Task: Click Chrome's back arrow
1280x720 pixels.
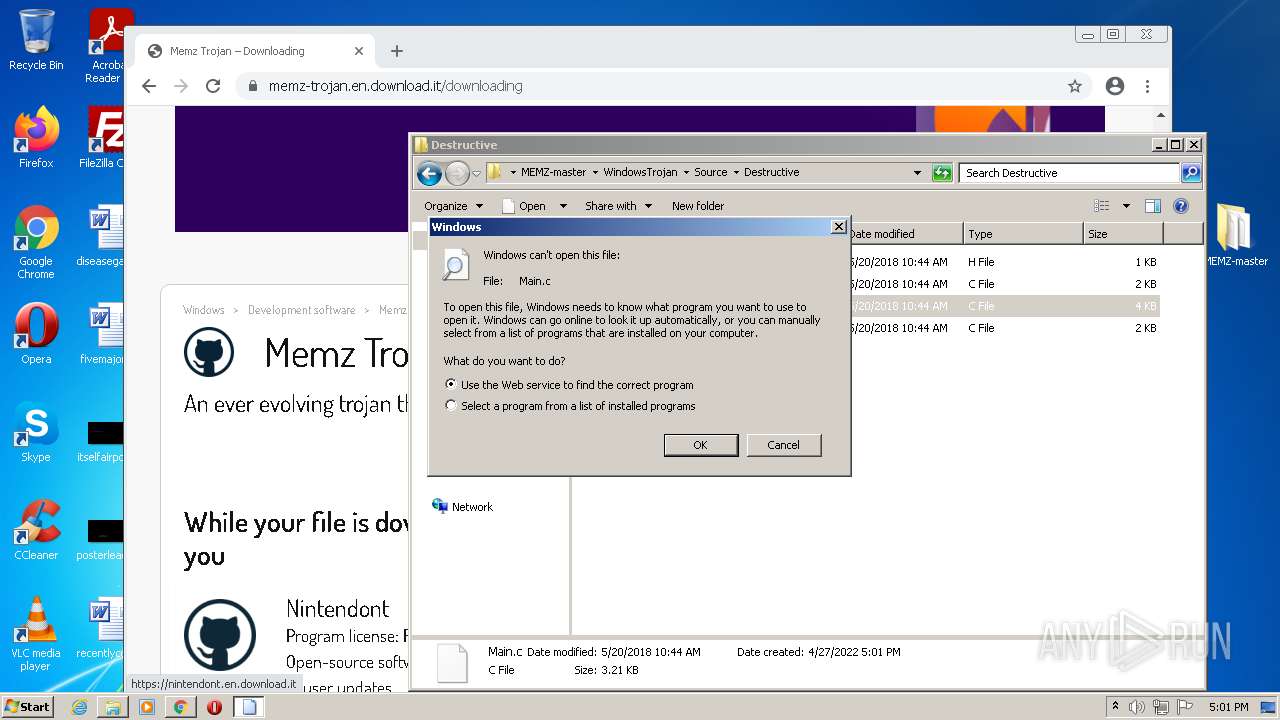Action: click(149, 86)
